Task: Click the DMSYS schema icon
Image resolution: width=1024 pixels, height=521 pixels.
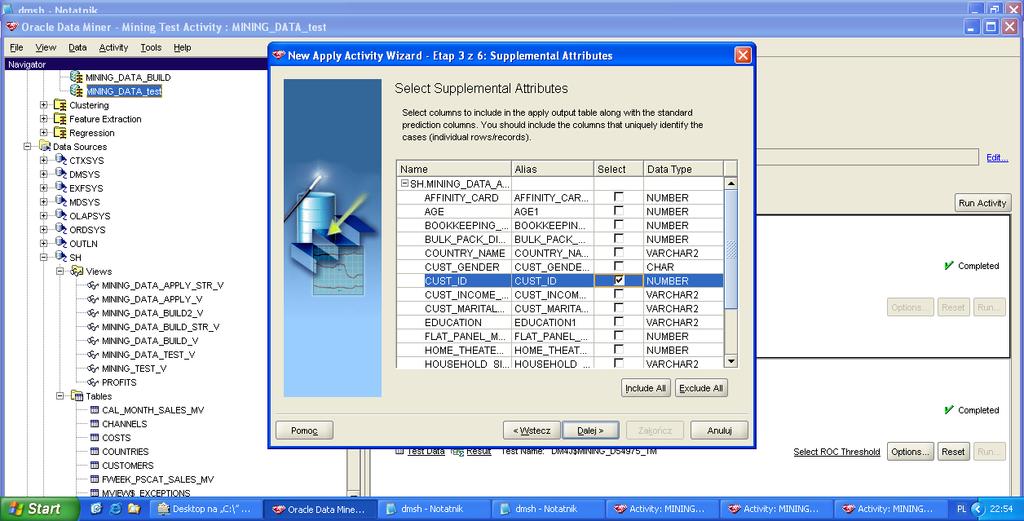Action: click(x=61, y=174)
